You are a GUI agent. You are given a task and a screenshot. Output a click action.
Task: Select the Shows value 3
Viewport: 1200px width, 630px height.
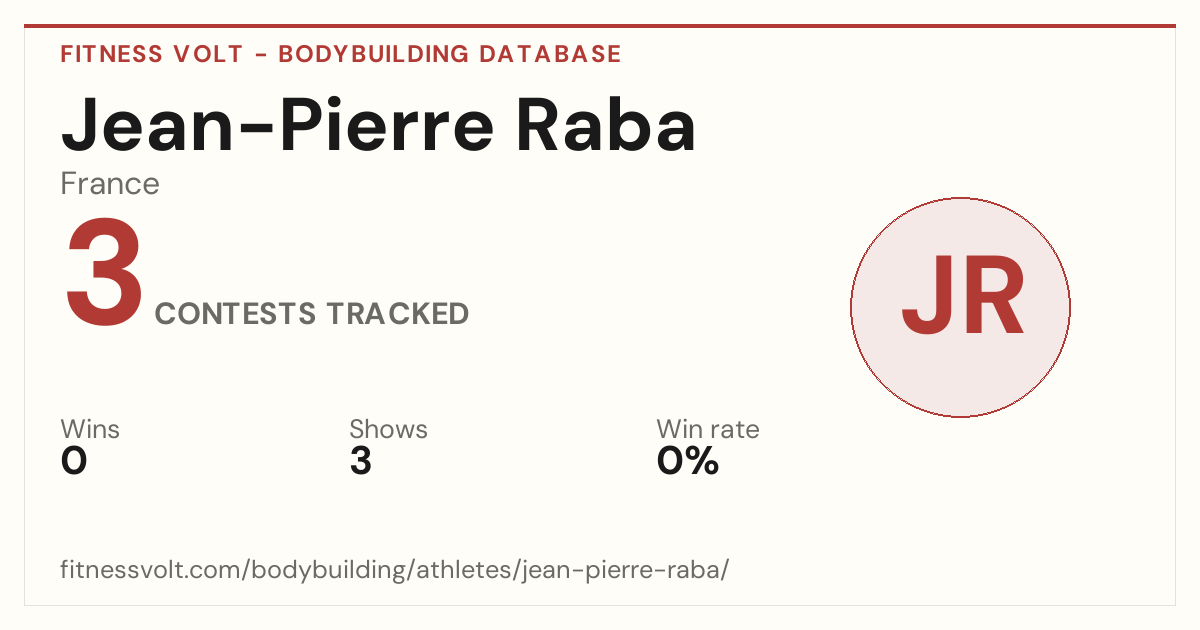pyautogui.click(x=361, y=462)
